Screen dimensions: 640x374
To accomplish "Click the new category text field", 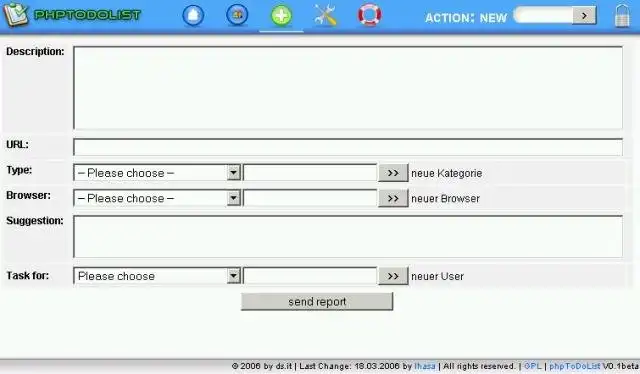I will [x=310, y=173].
